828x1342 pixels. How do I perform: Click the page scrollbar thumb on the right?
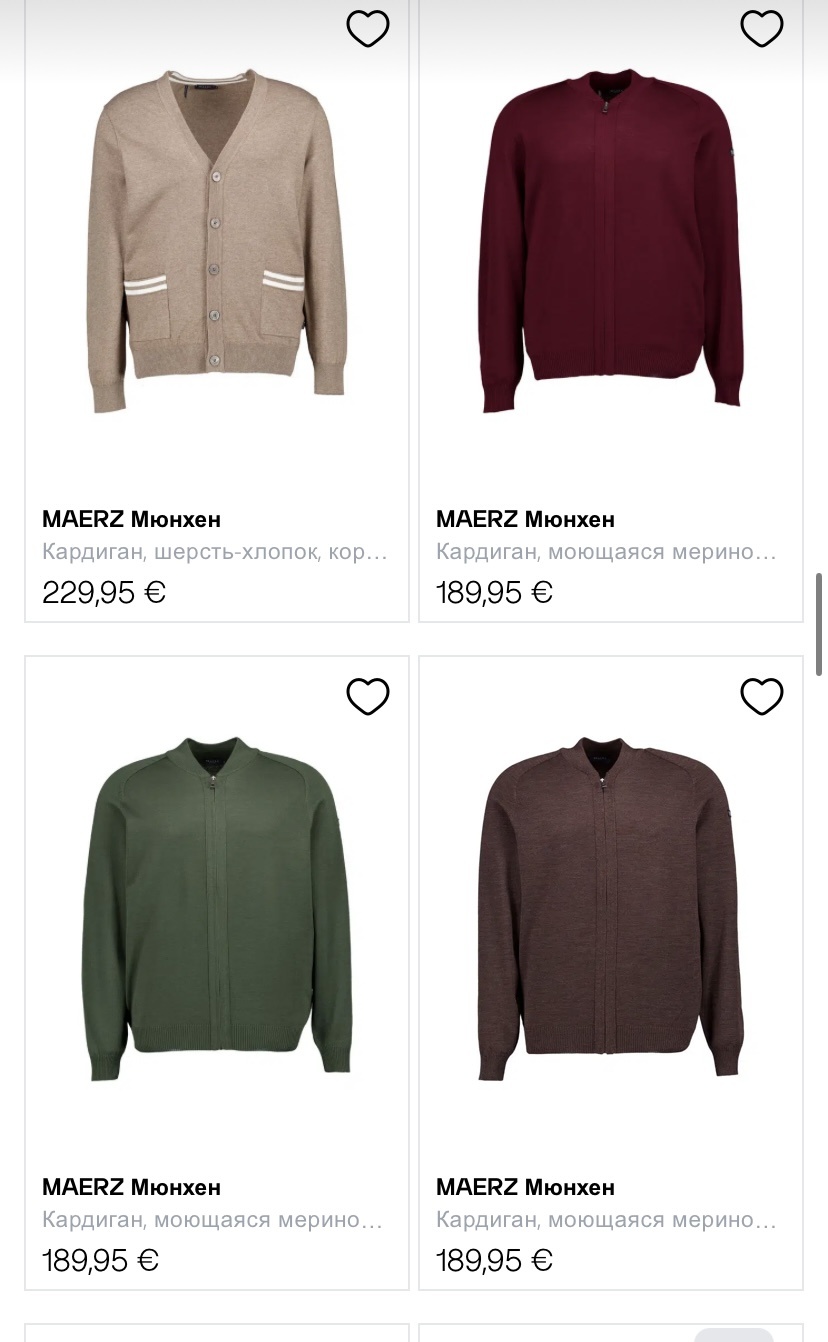point(820,625)
